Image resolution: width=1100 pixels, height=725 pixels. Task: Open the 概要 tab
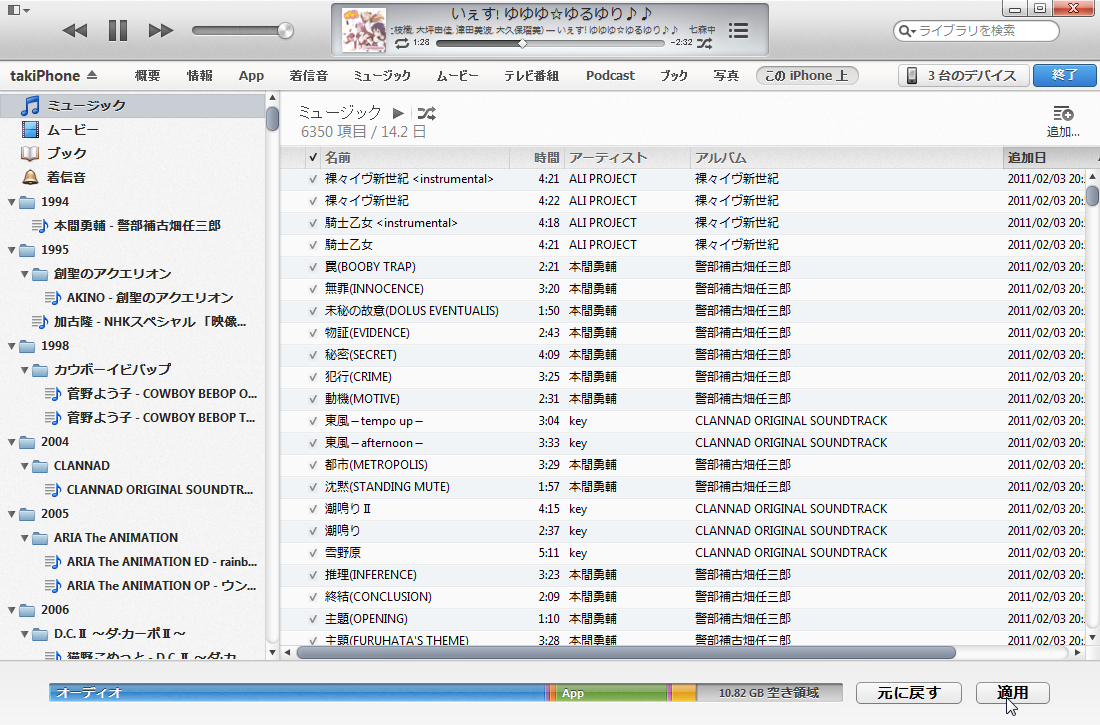[x=147, y=76]
